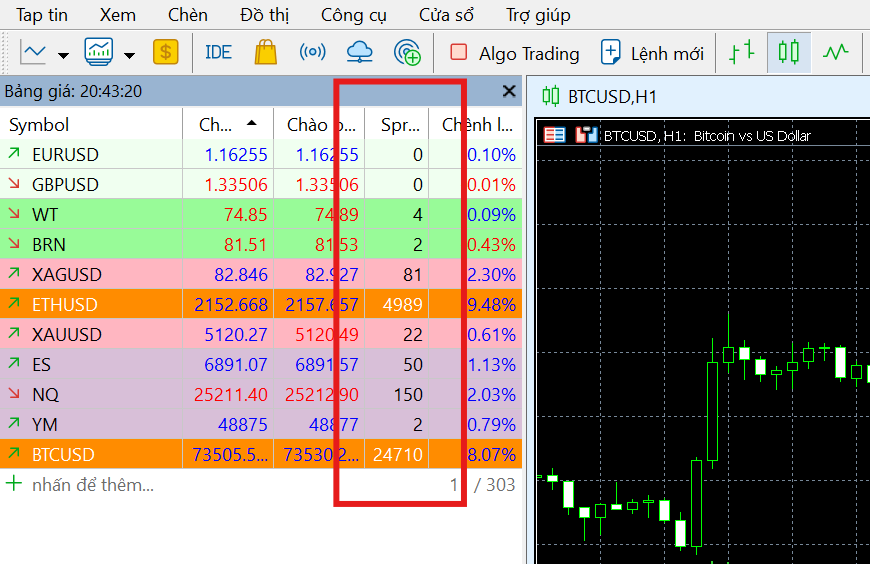Click EURUSD bid price 1.16255

click(x=236, y=155)
